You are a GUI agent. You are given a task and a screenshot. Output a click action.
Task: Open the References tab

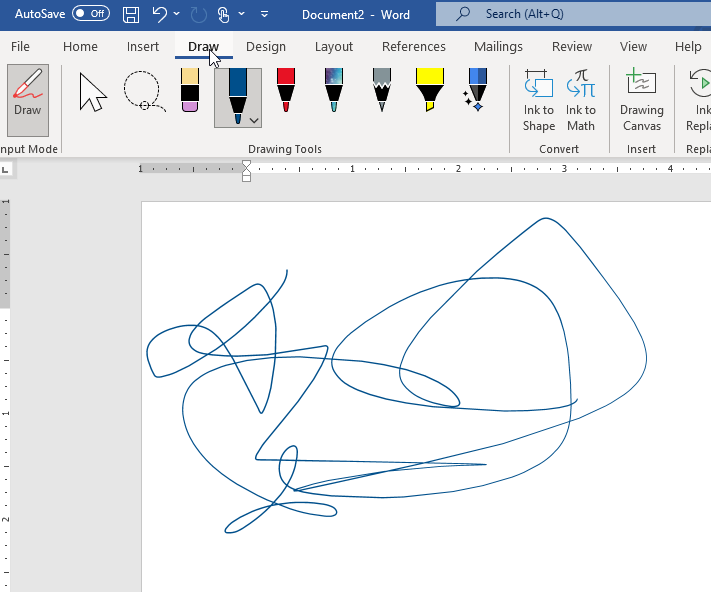[414, 47]
